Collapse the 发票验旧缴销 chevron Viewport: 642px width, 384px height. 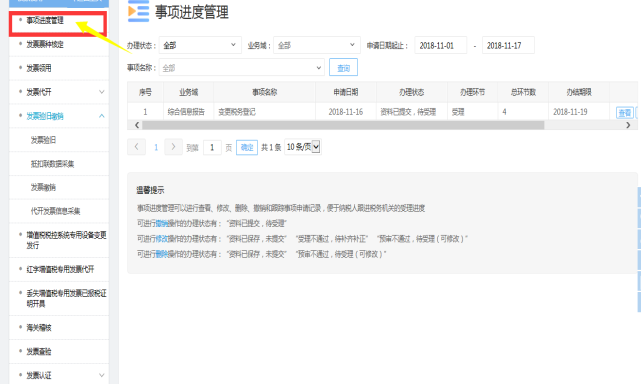click(102, 116)
